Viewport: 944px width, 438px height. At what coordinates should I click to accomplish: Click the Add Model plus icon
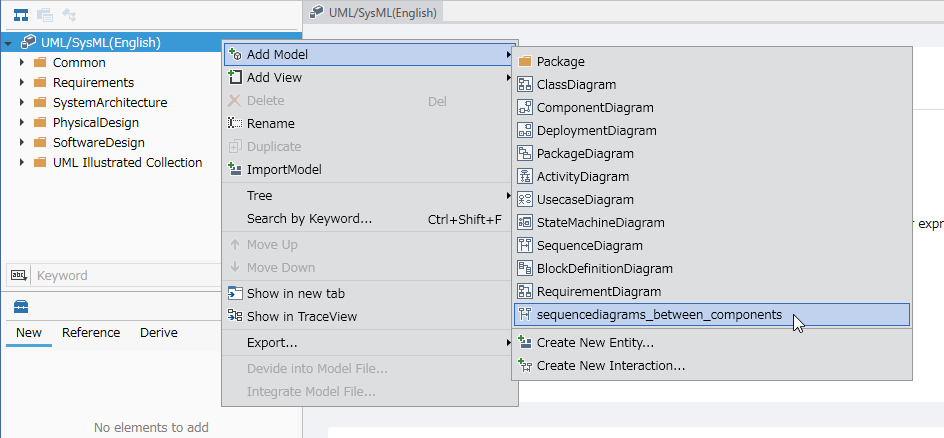(235, 54)
